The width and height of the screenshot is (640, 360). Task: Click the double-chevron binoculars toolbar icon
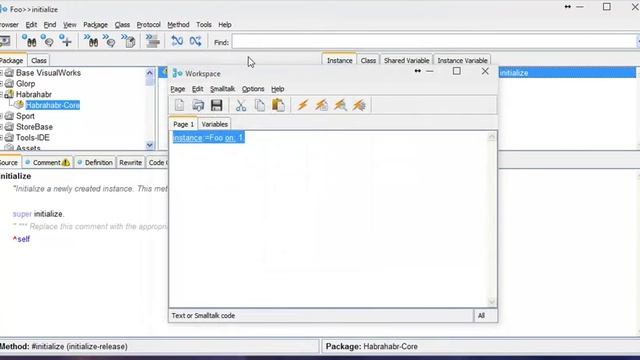click(91, 41)
